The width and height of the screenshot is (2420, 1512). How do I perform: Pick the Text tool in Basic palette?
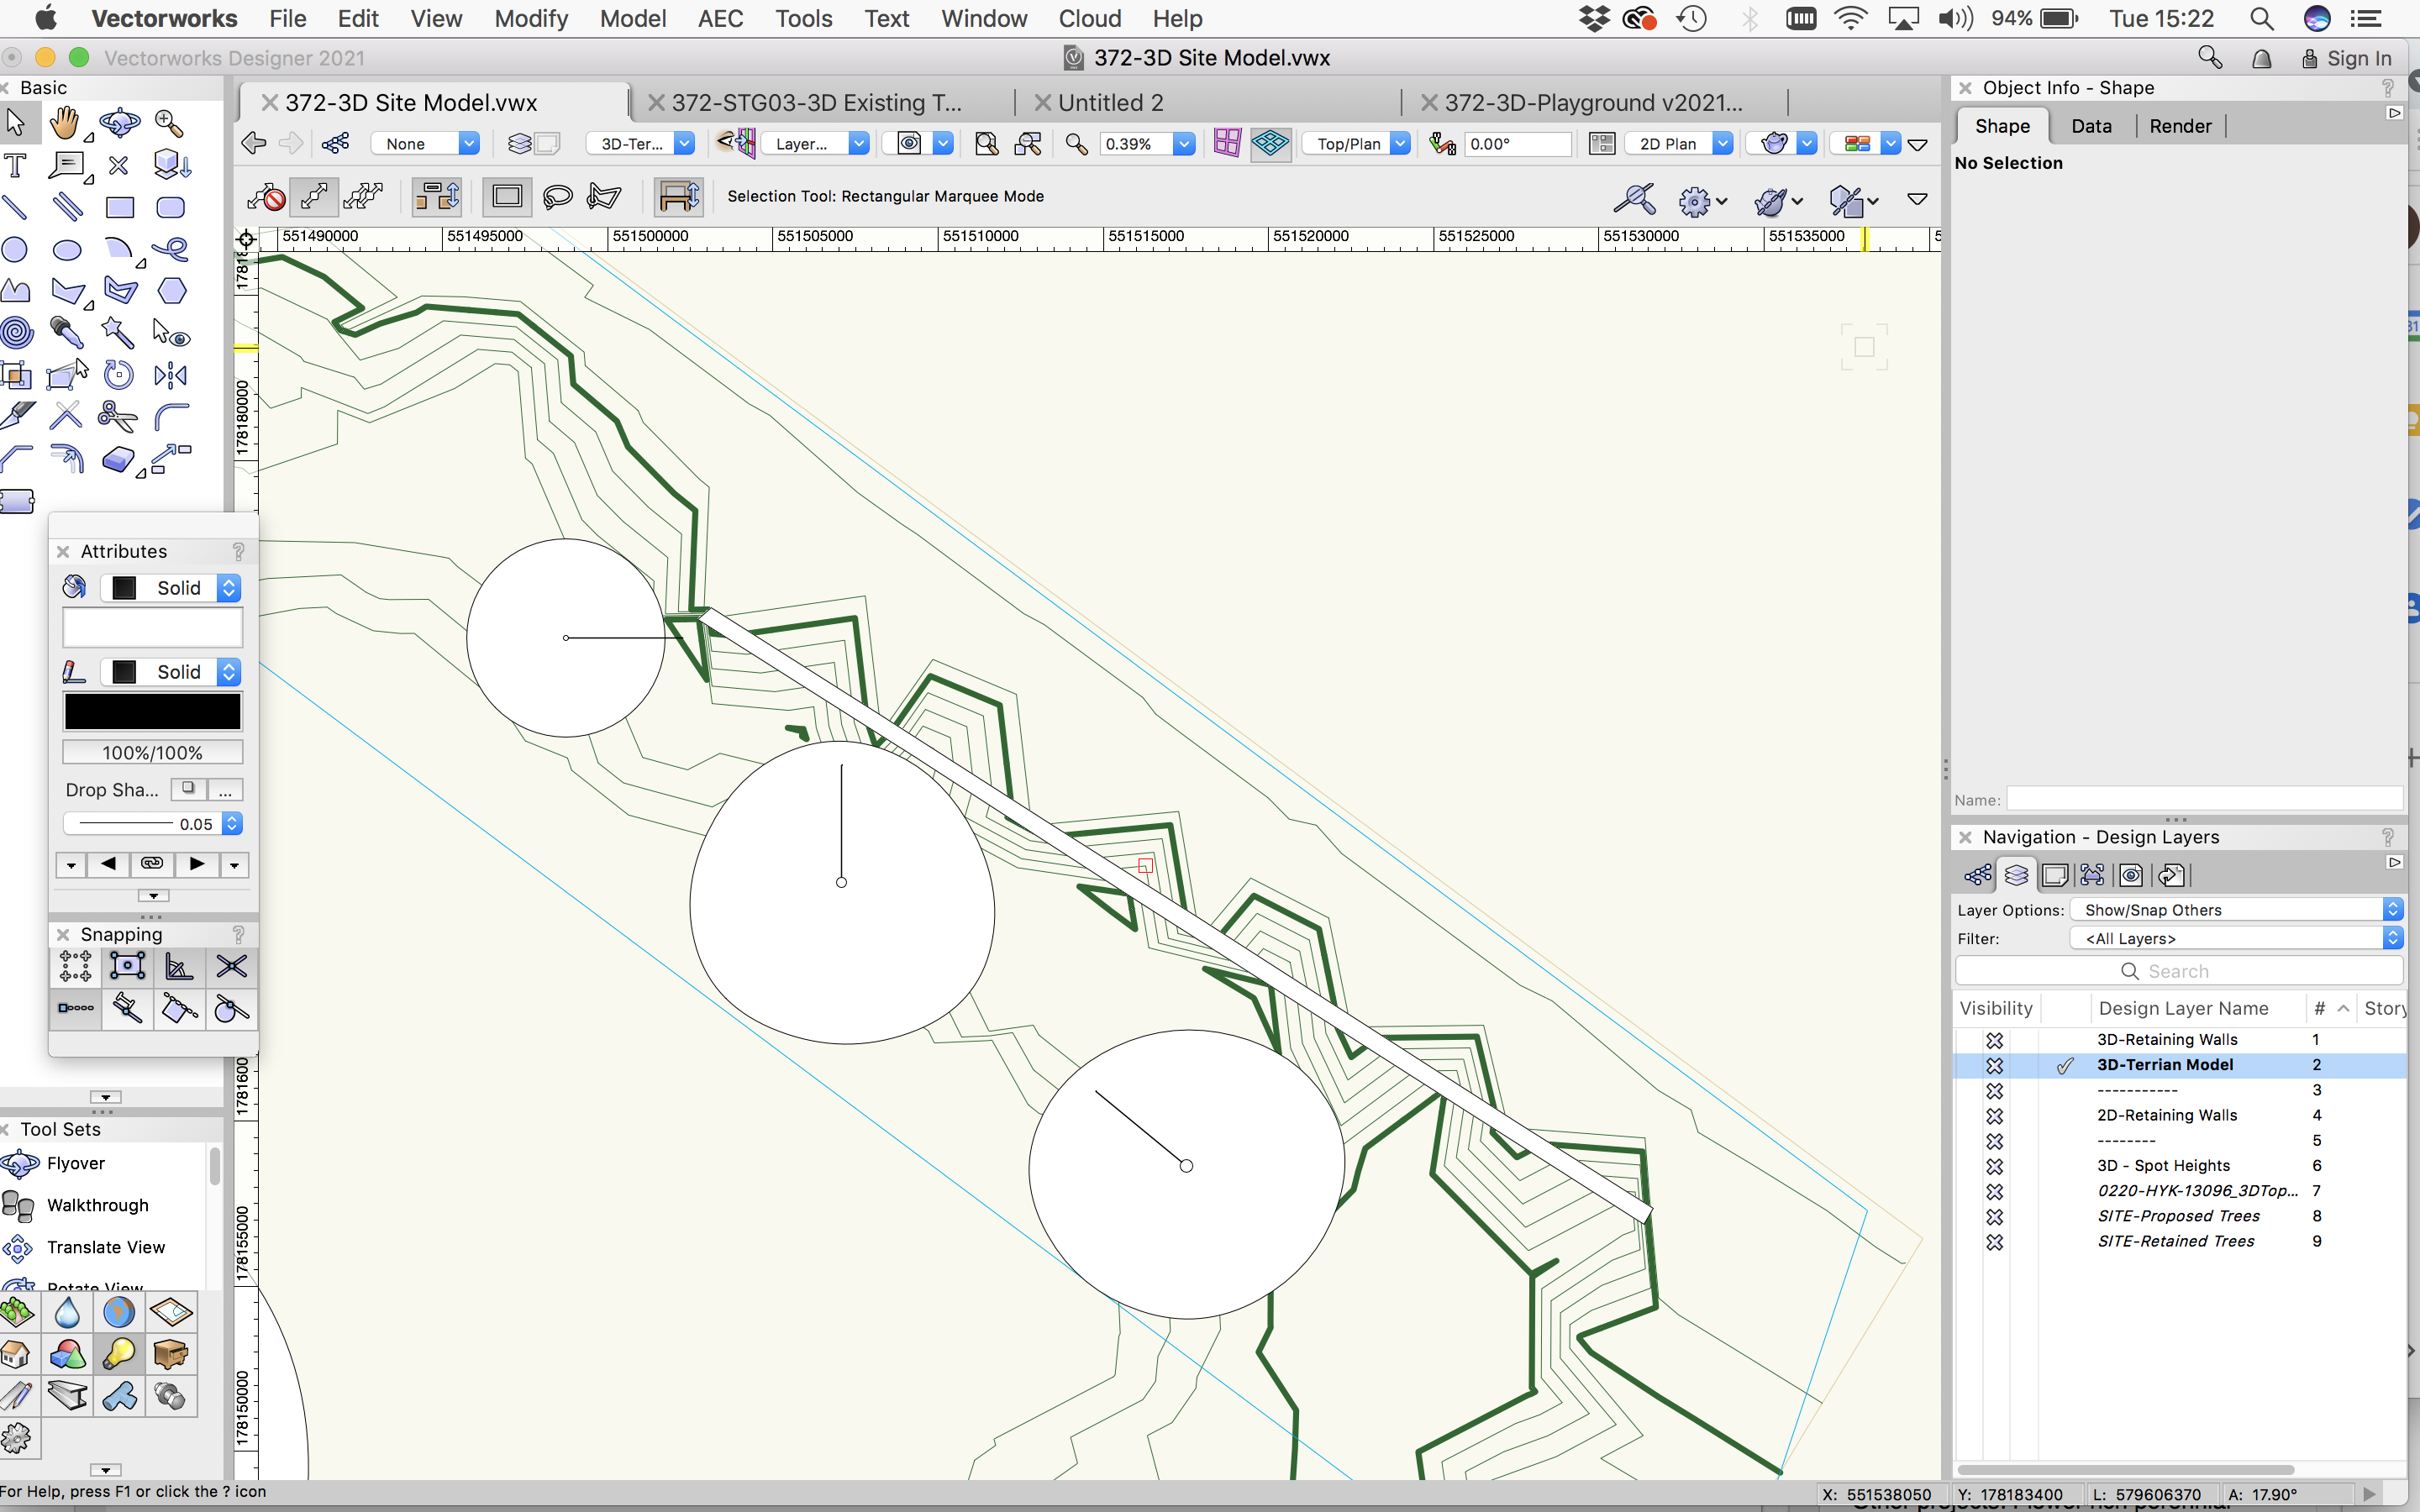click(15, 166)
